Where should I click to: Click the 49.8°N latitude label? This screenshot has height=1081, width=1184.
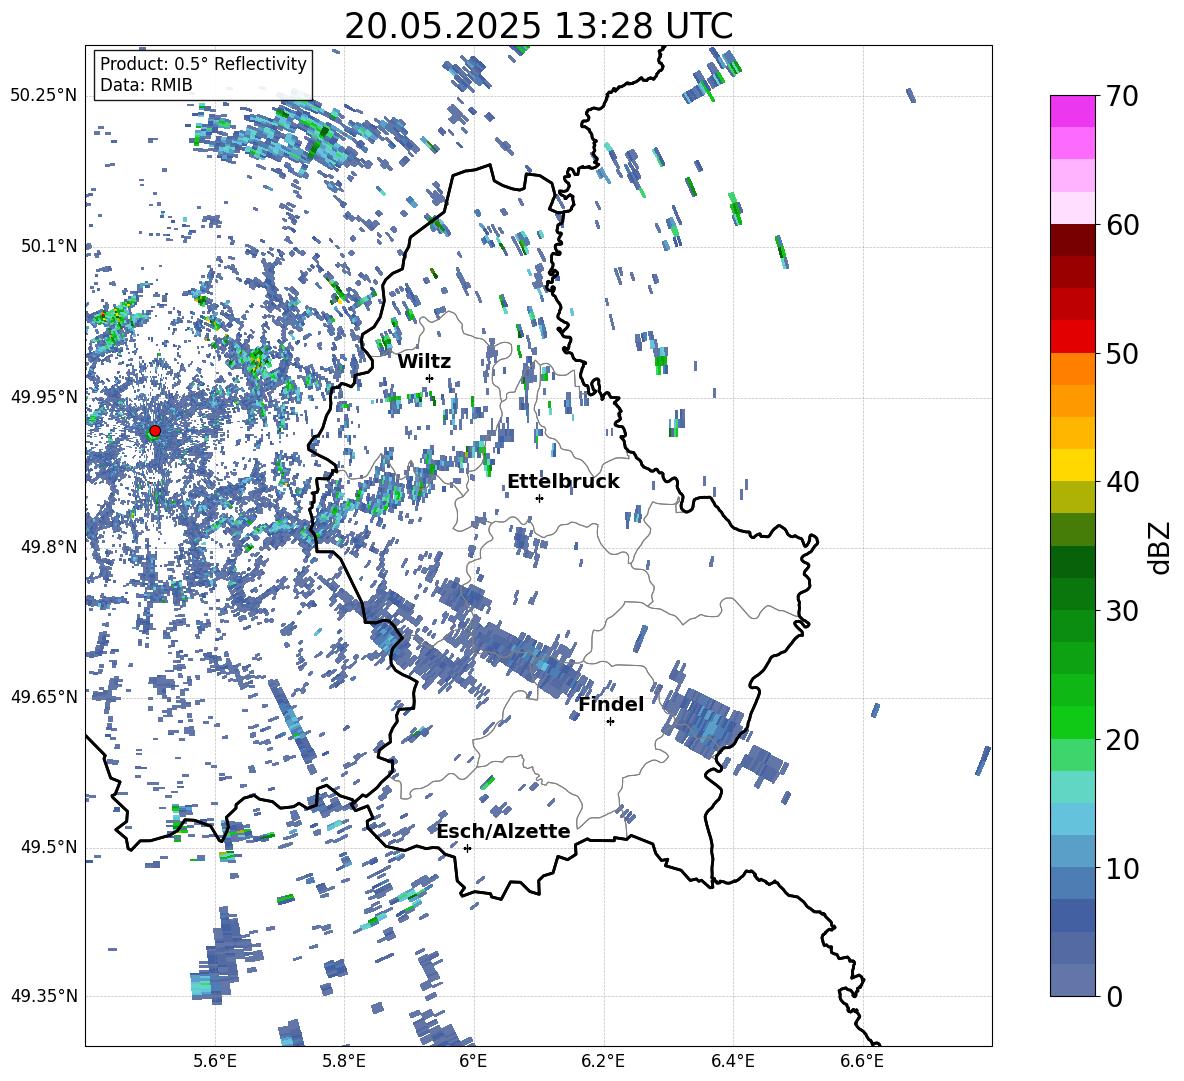point(48,547)
